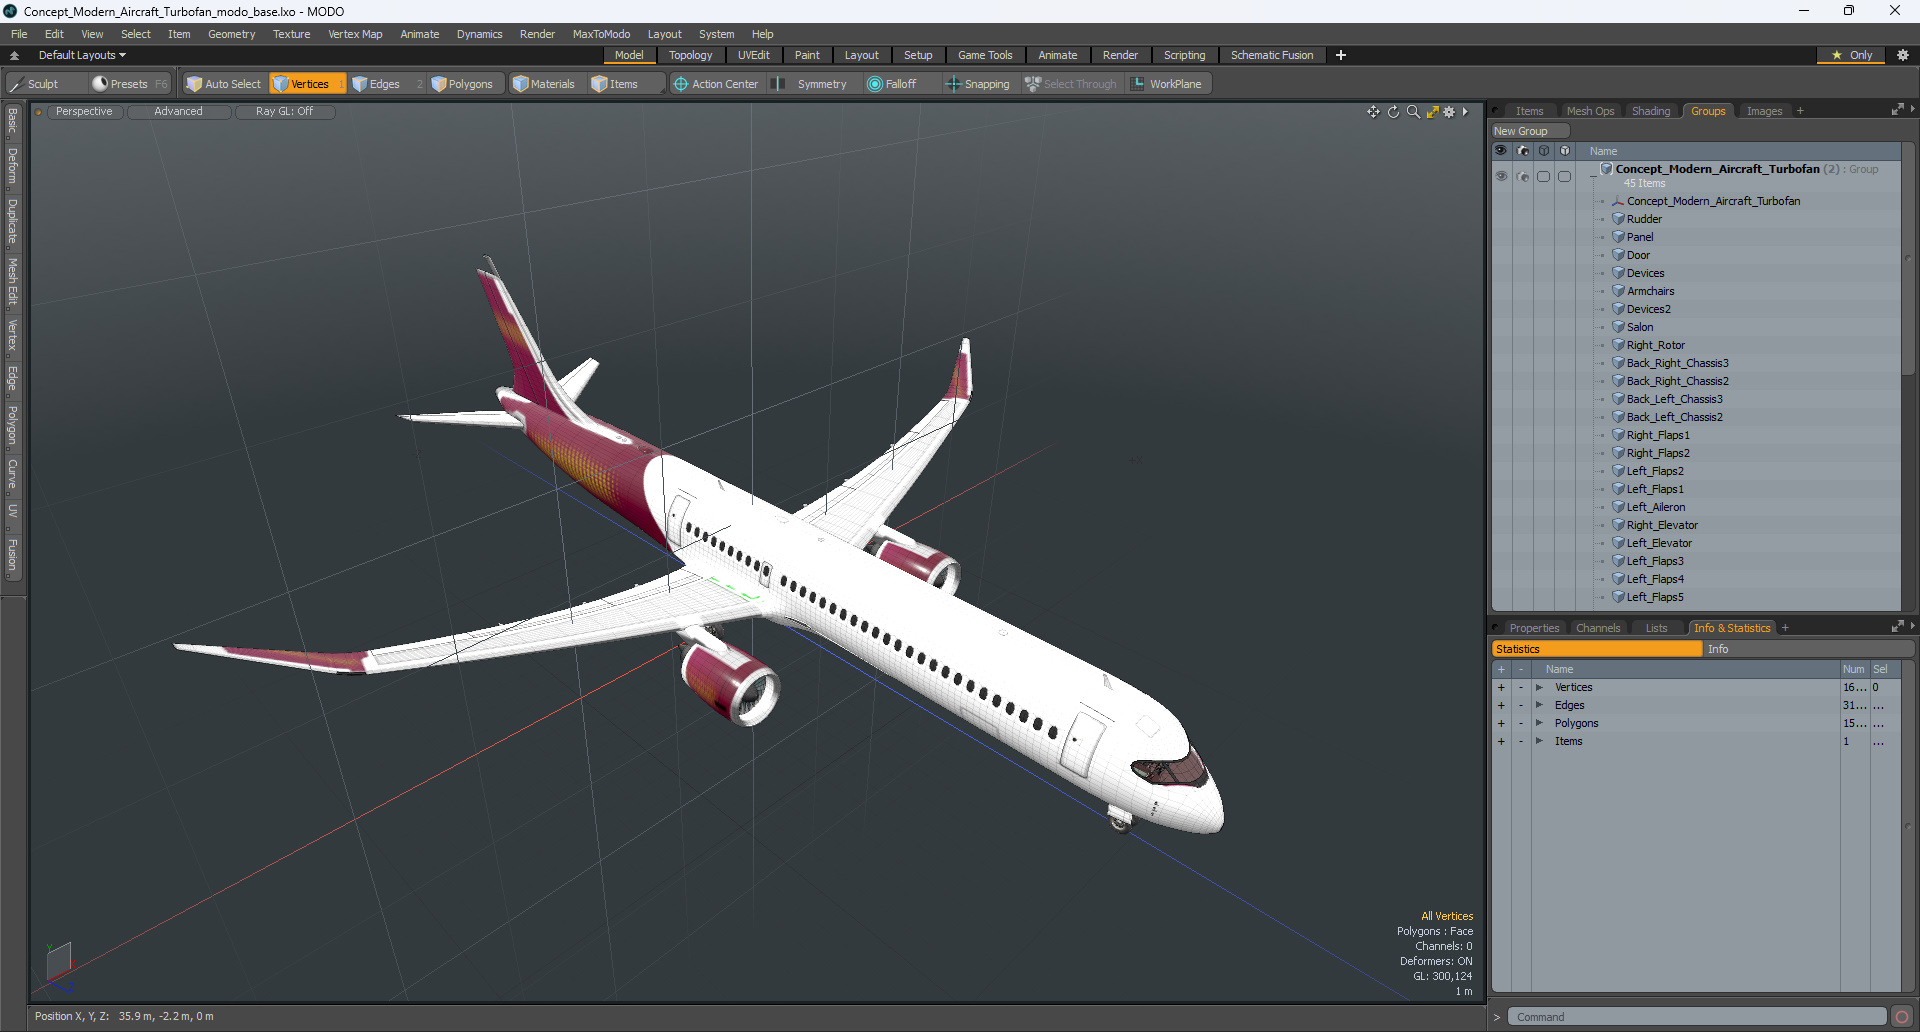The height and width of the screenshot is (1032, 1920).
Task: Toggle Symmetry
Action: point(811,84)
